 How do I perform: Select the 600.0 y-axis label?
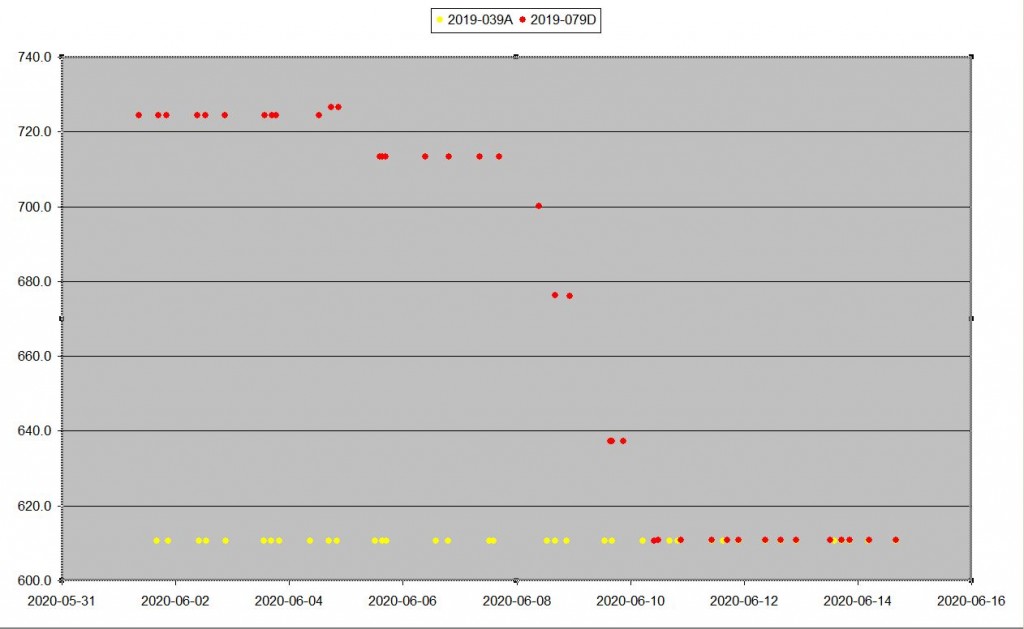[x=34, y=581]
